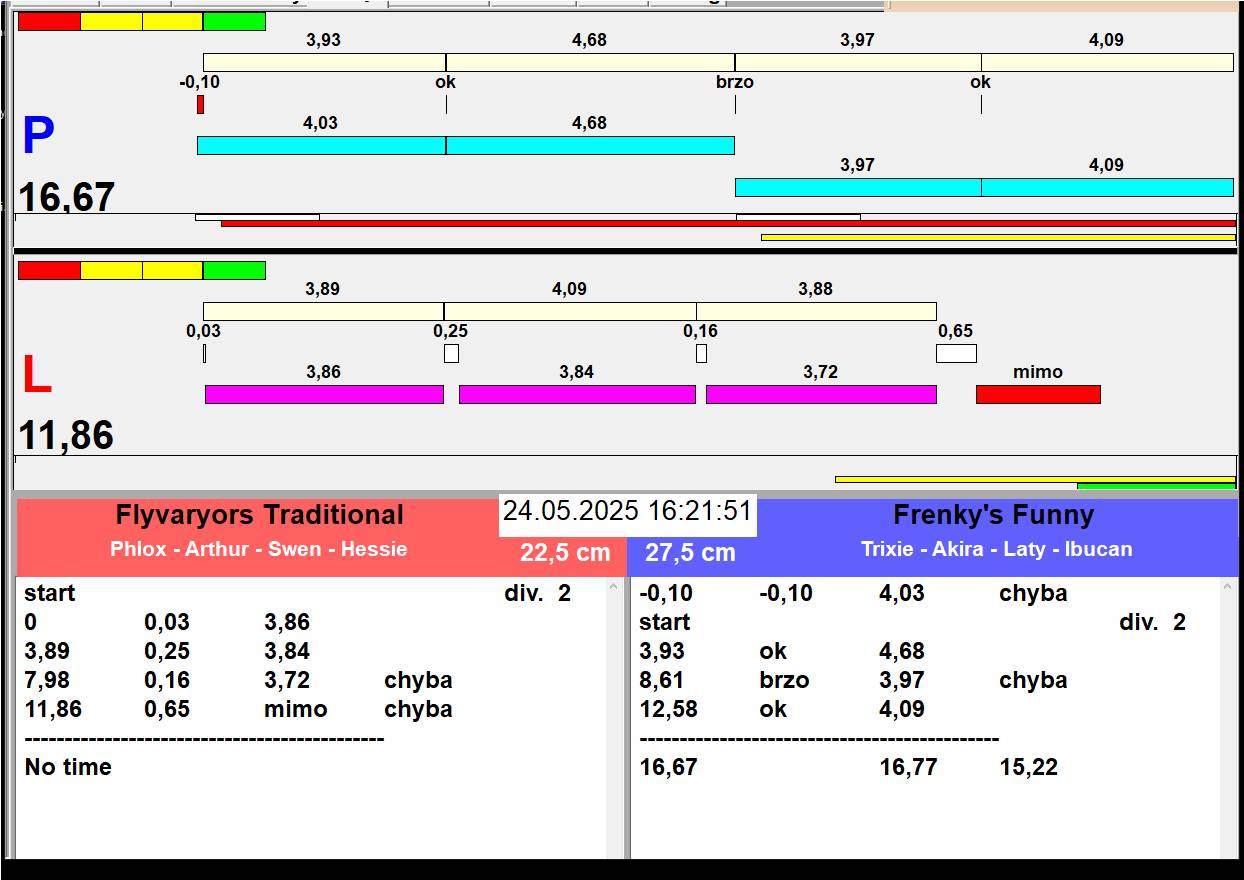Click the scroll-up arrow of the Flyvaryors results list

(614, 589)
